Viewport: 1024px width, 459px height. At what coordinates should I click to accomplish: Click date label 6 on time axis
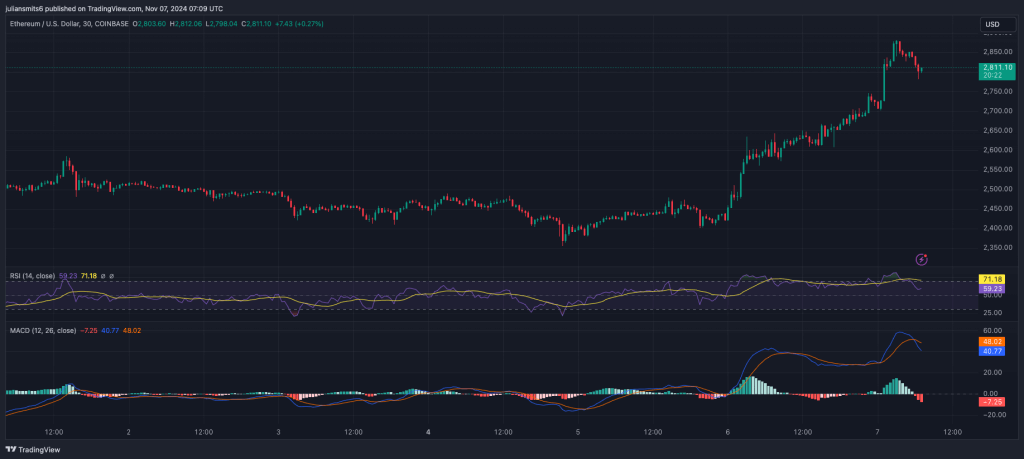click(x=728, y=432)
